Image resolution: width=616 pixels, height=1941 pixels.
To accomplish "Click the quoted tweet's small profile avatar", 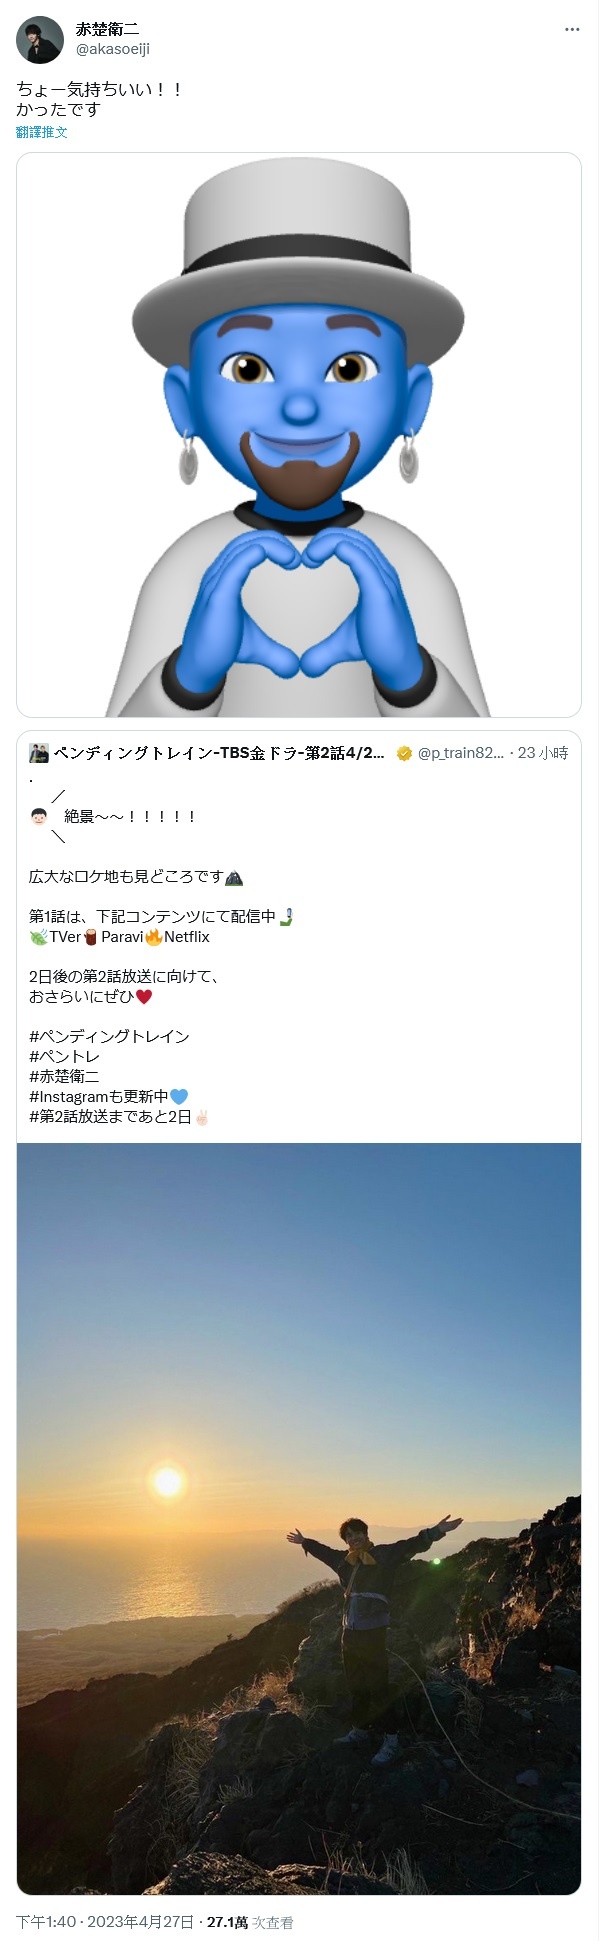I will pyautogui.click(x=39, y=753).
